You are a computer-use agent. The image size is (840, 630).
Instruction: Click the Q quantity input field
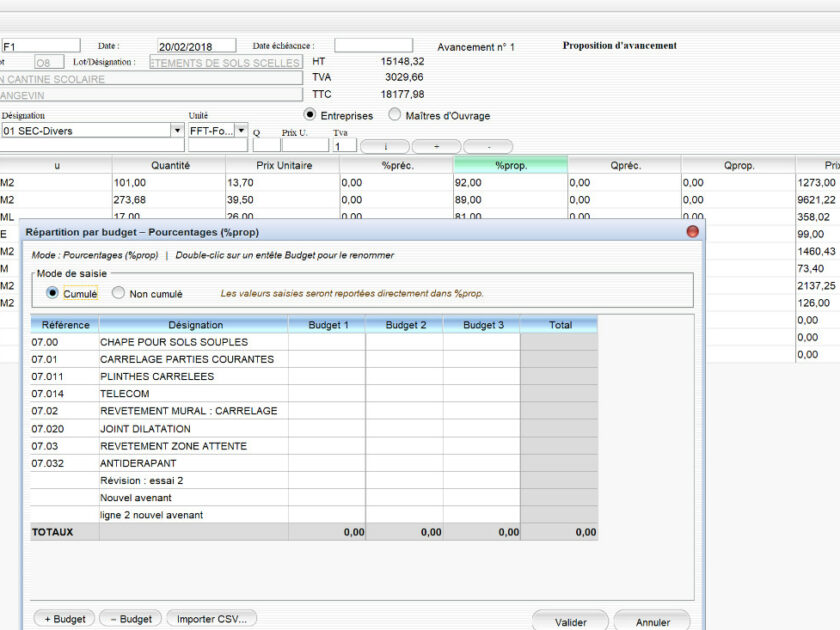pos(266,145)
